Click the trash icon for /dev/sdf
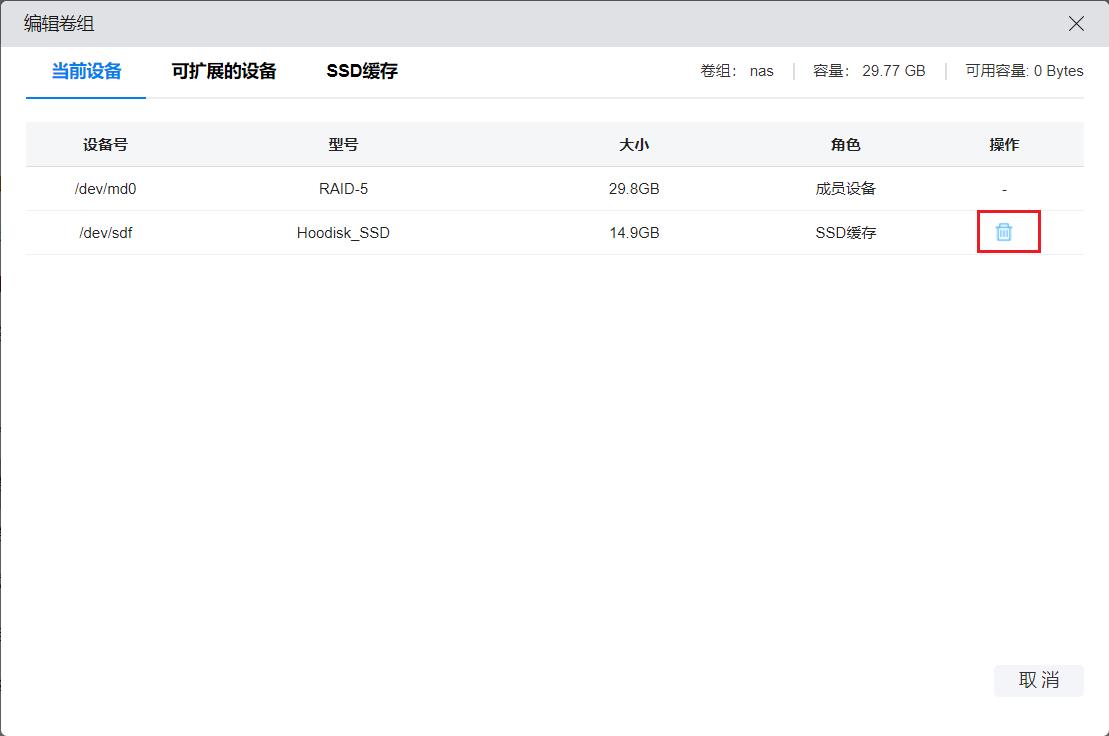 point(1004,232)
